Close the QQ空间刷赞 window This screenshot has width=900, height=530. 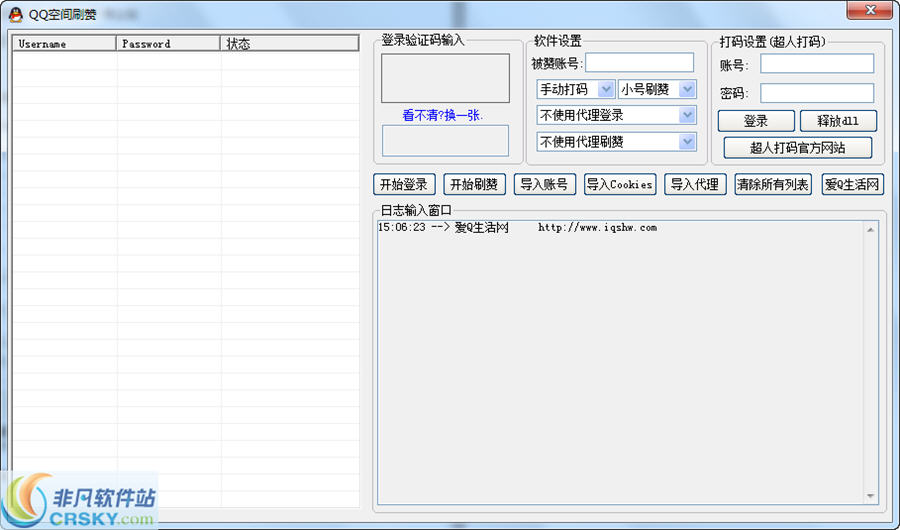[x=870, y=10]
